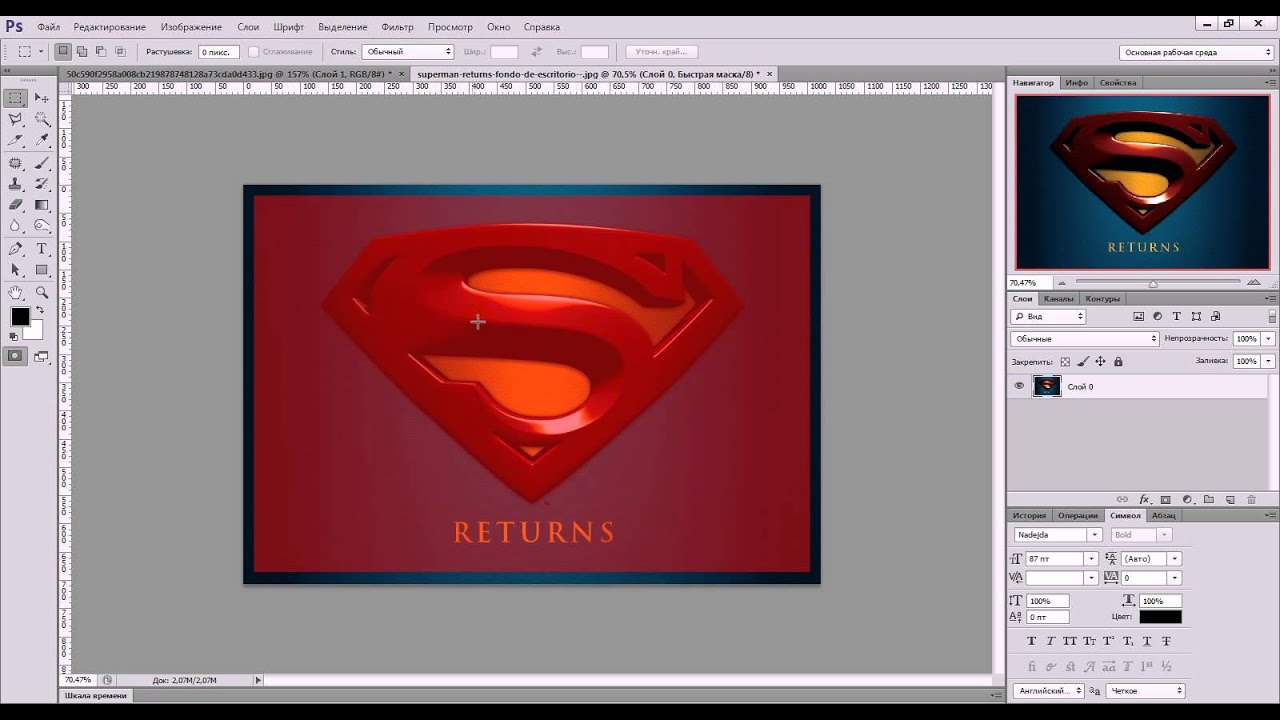This screenshot has height=720, width=1280.
Task: Click the Уточн. край button
Action: [662, 51]
